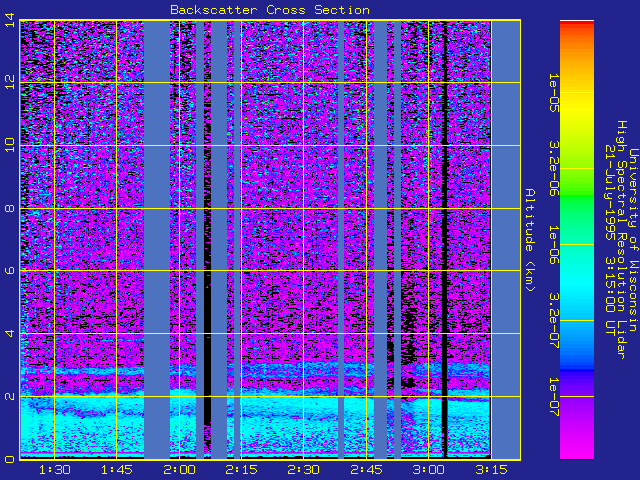Click the 'Altitude (km)' axis title
The height and width of the screenshot is (480, 640).
[x=530, y=240]
